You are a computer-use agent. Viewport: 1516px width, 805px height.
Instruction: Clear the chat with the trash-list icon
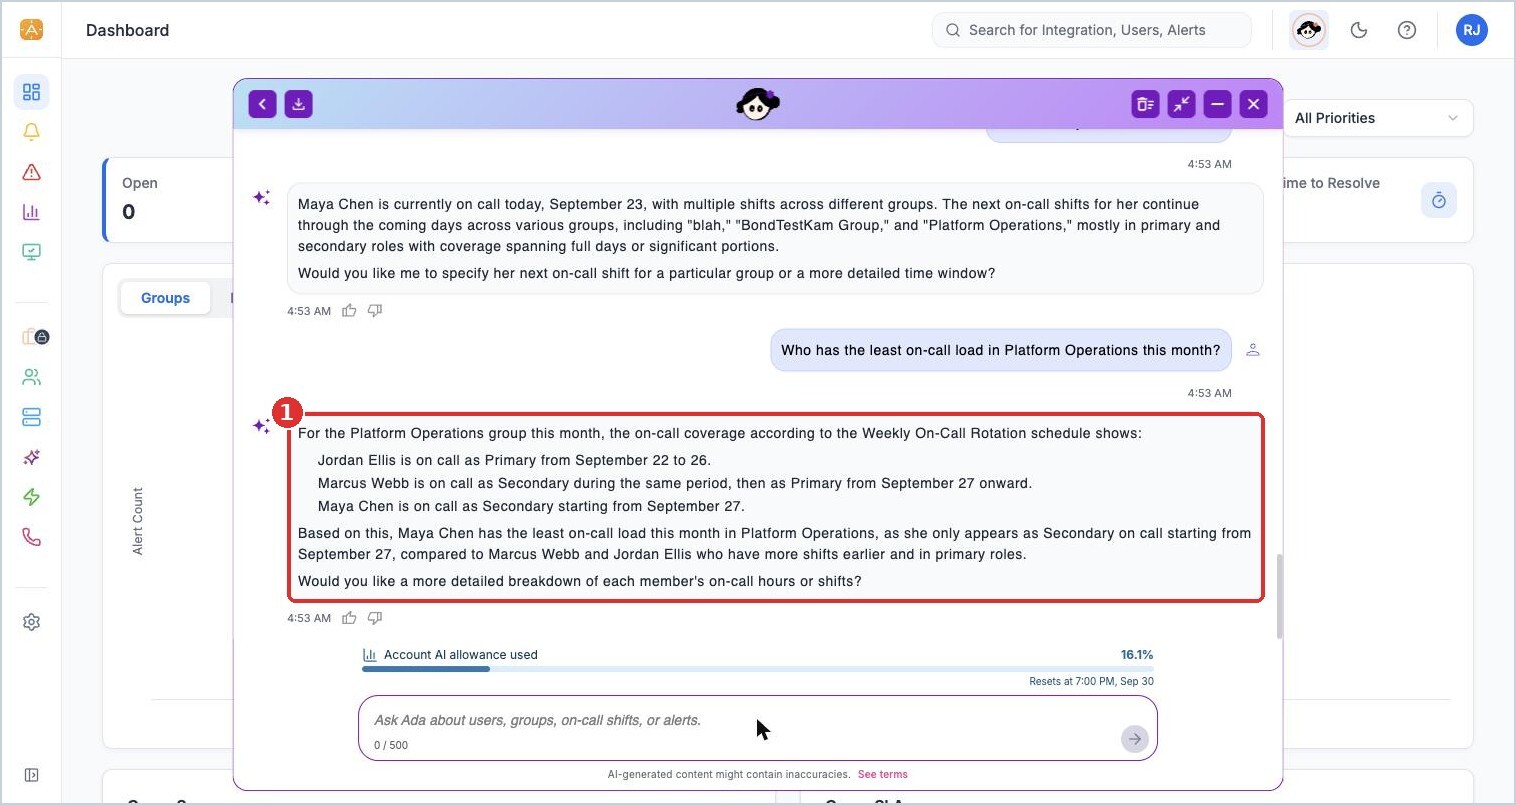coord(1146,104)
